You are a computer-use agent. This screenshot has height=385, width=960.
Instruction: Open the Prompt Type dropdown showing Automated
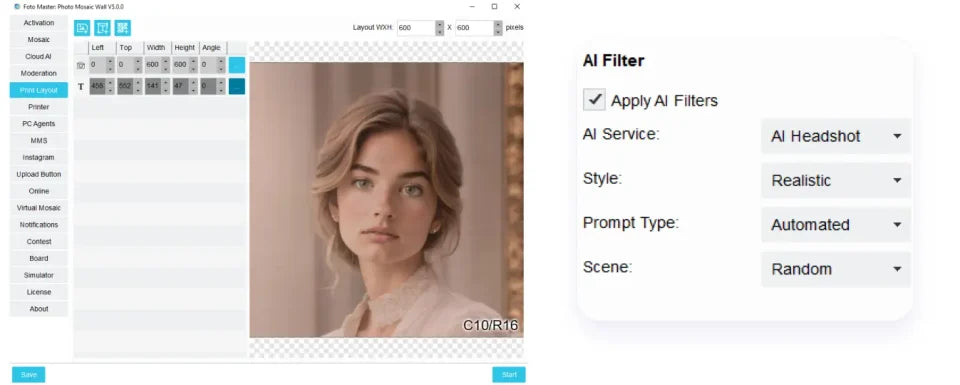point(836,225)
